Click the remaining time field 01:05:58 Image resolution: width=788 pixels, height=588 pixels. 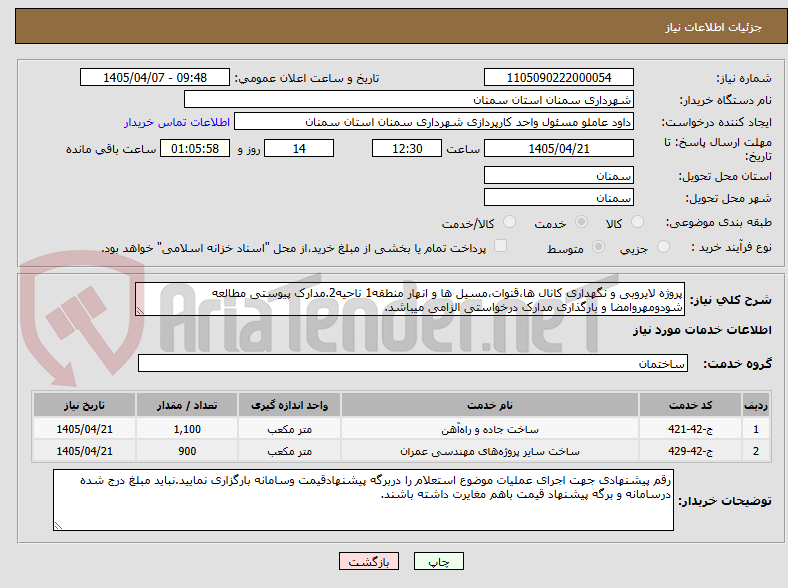coord(195,148)
